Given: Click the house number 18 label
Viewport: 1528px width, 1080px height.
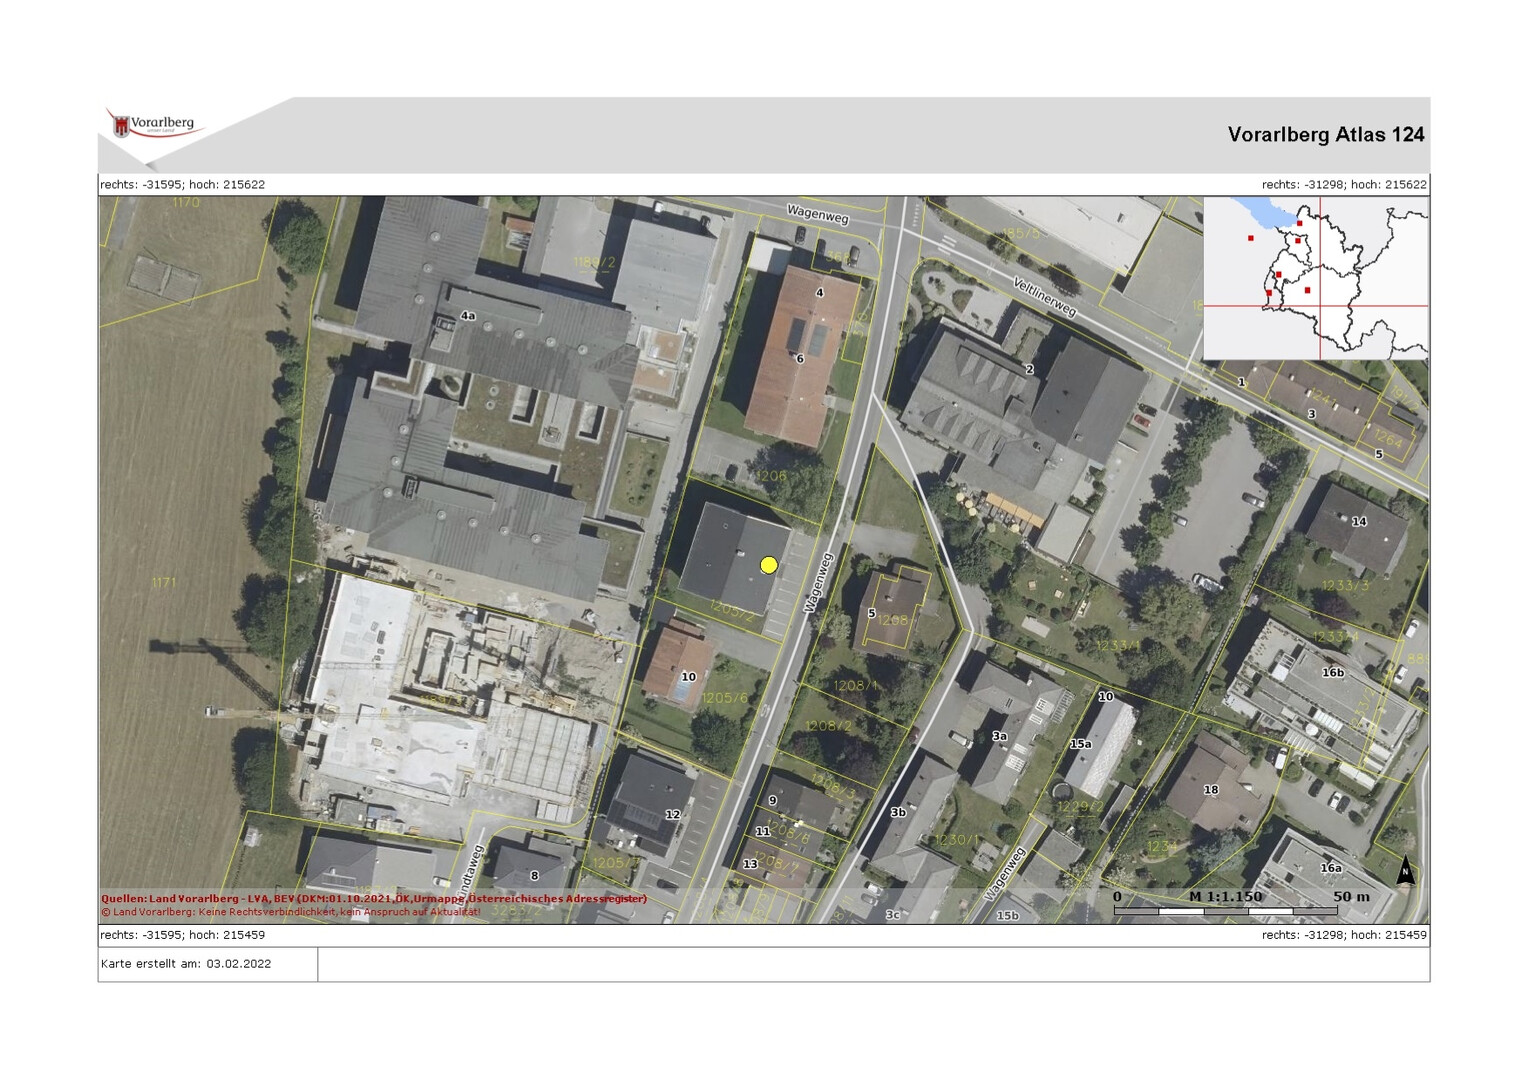Looking at the screenshot, I should pos(1211,790).
